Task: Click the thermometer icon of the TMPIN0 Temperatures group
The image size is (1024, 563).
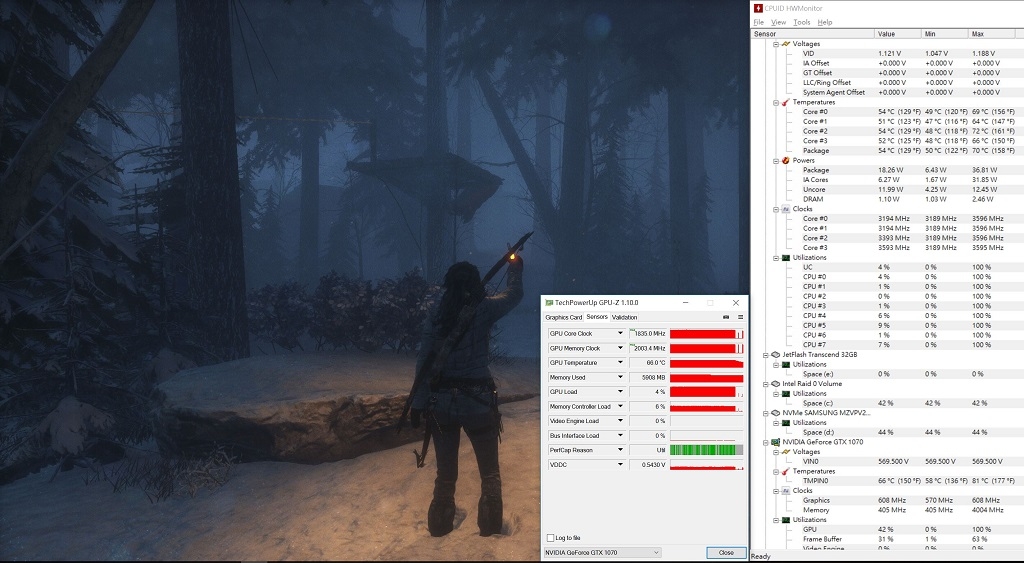Action: point(786,471)
